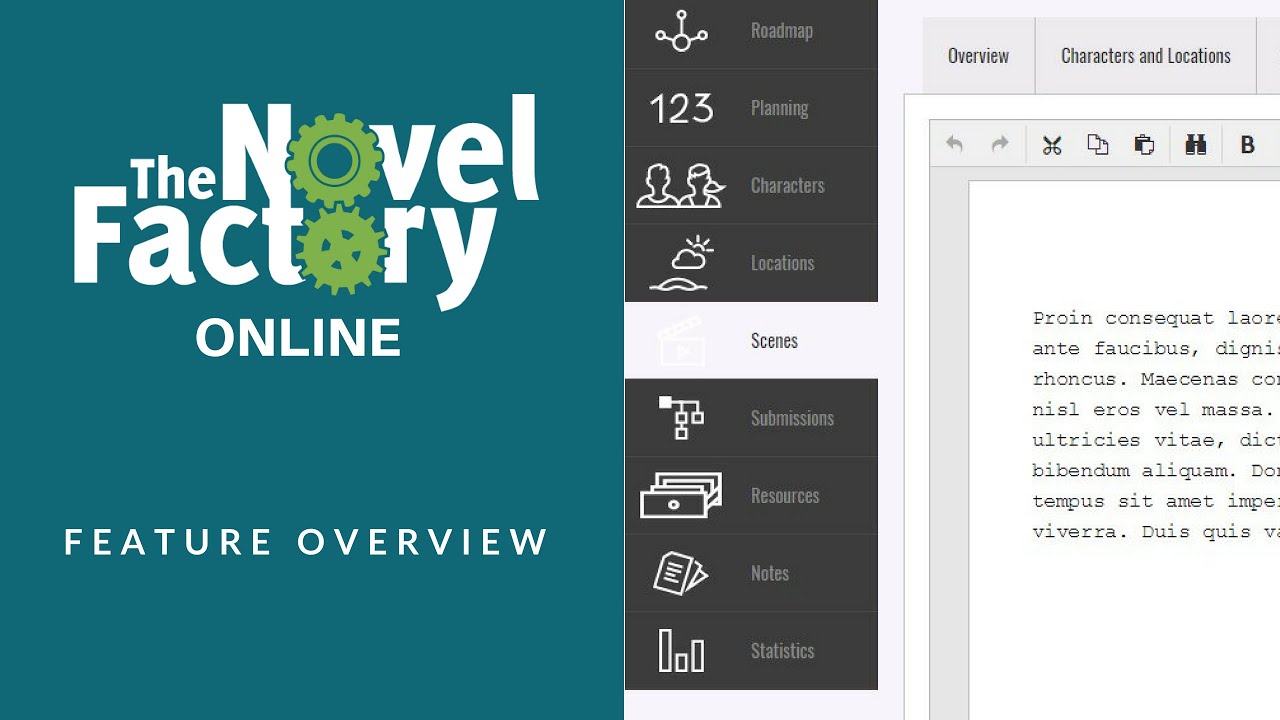Undo the last edit in editor toolbar

click(954, 145)
